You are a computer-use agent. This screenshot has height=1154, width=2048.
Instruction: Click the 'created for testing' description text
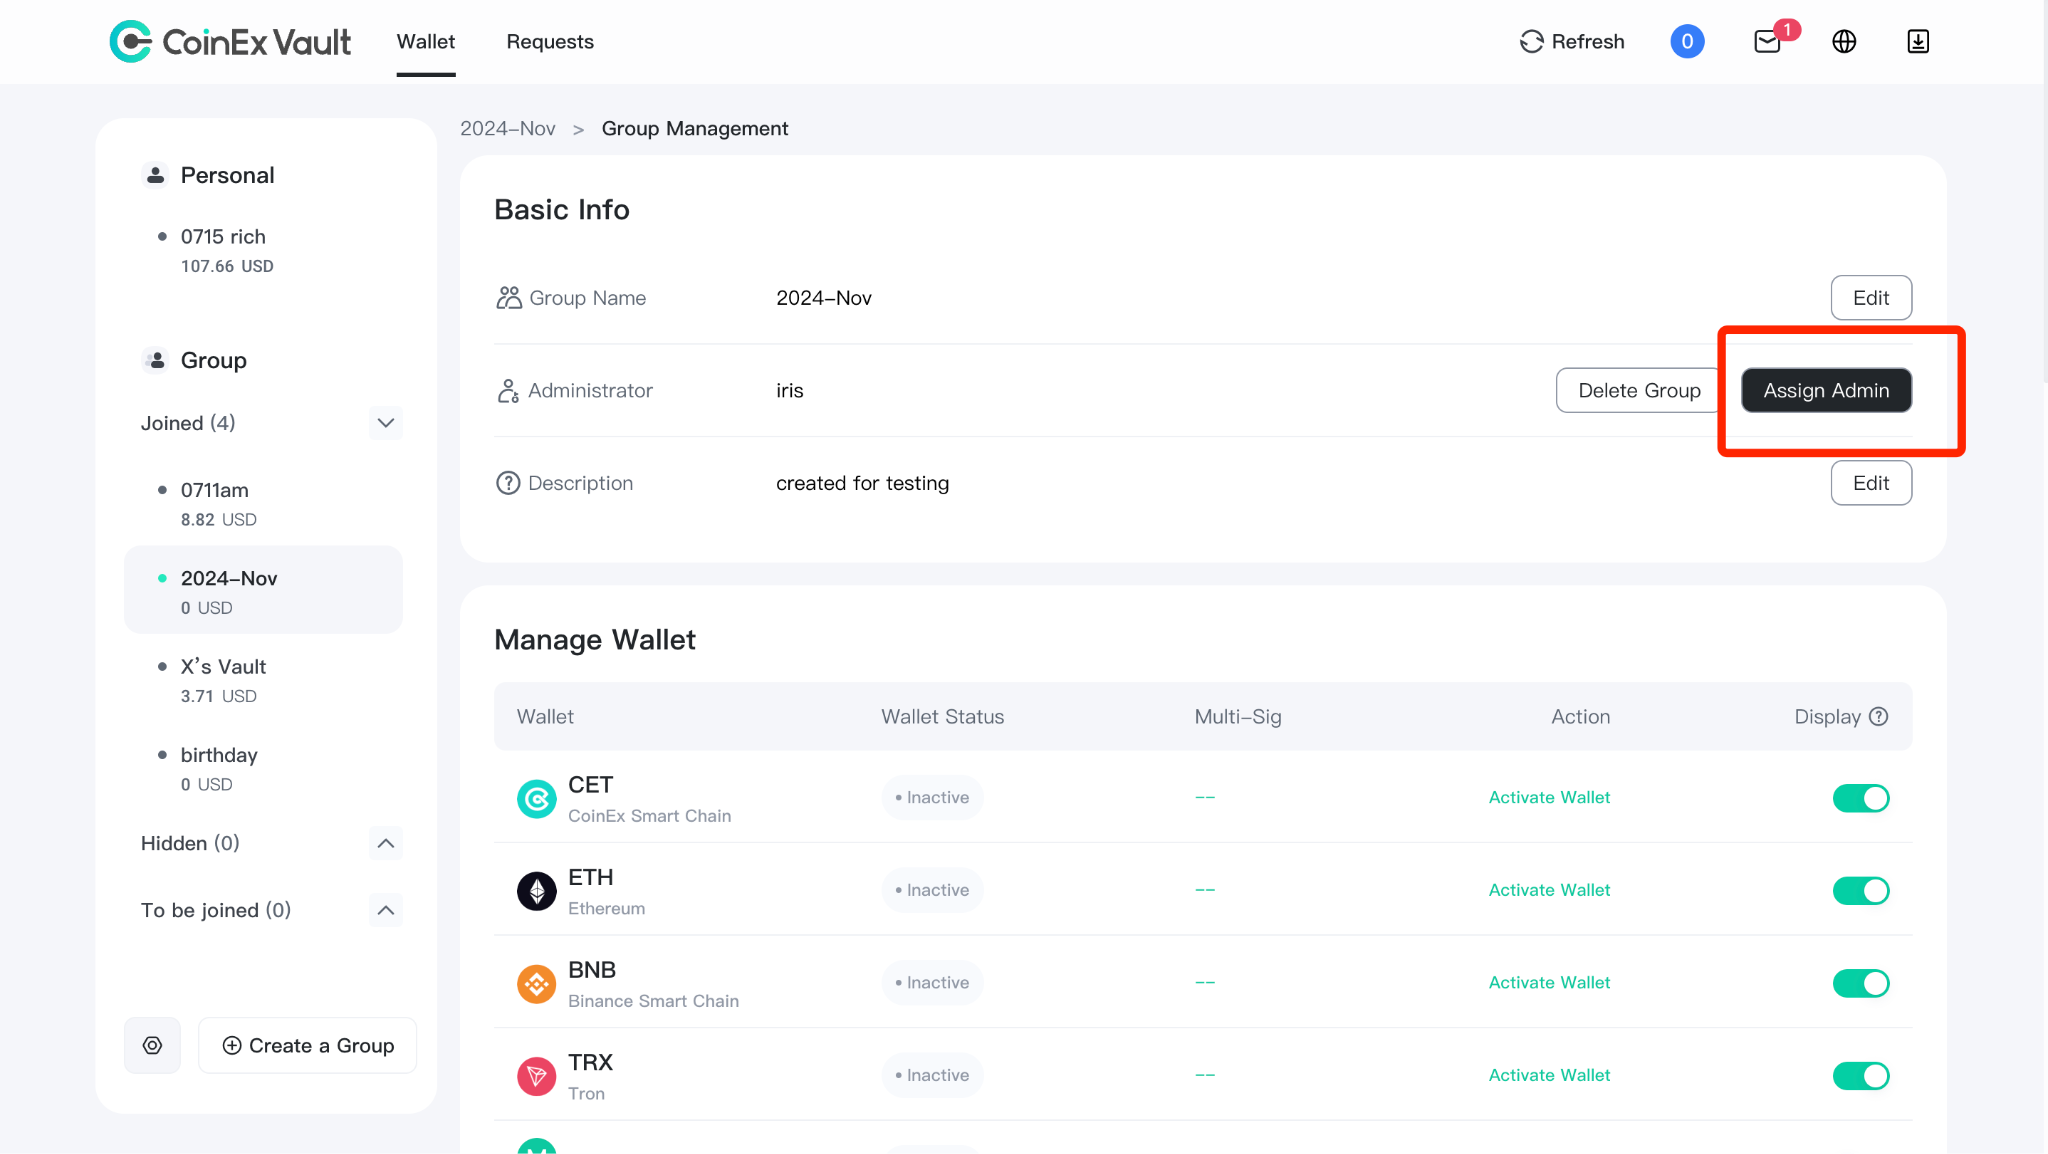point(862,483)
